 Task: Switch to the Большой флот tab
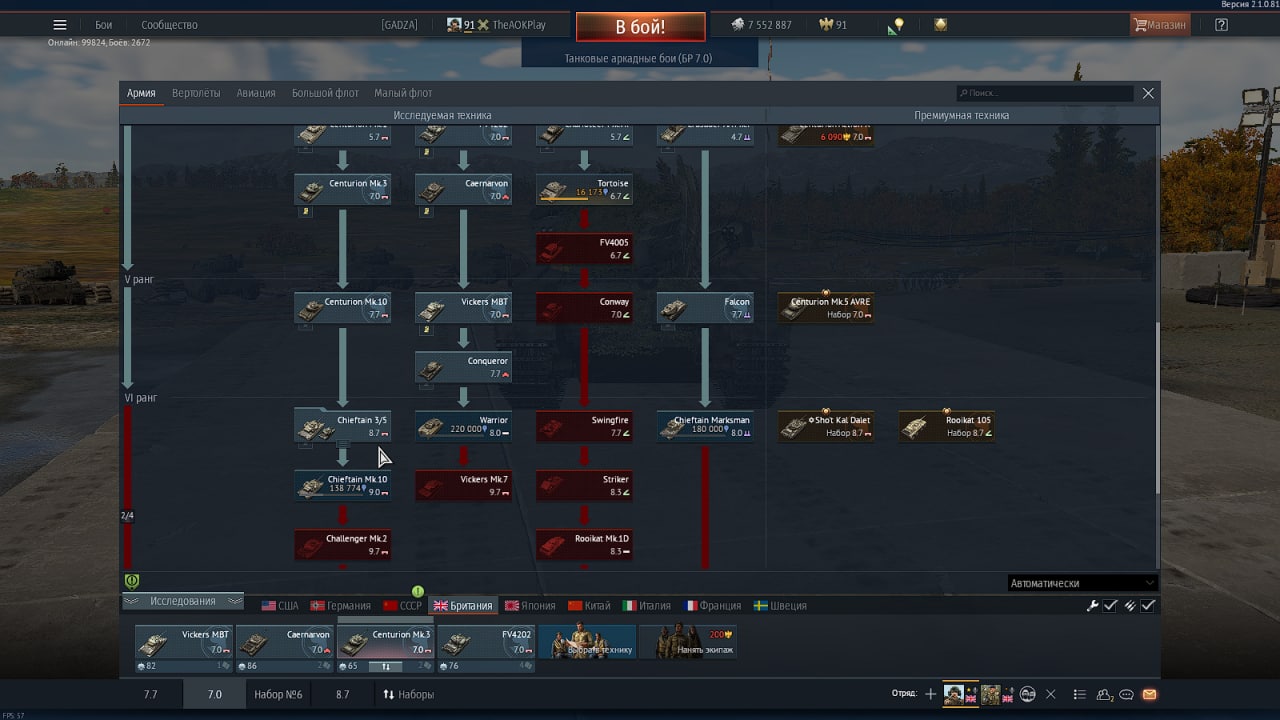[325, 93]
